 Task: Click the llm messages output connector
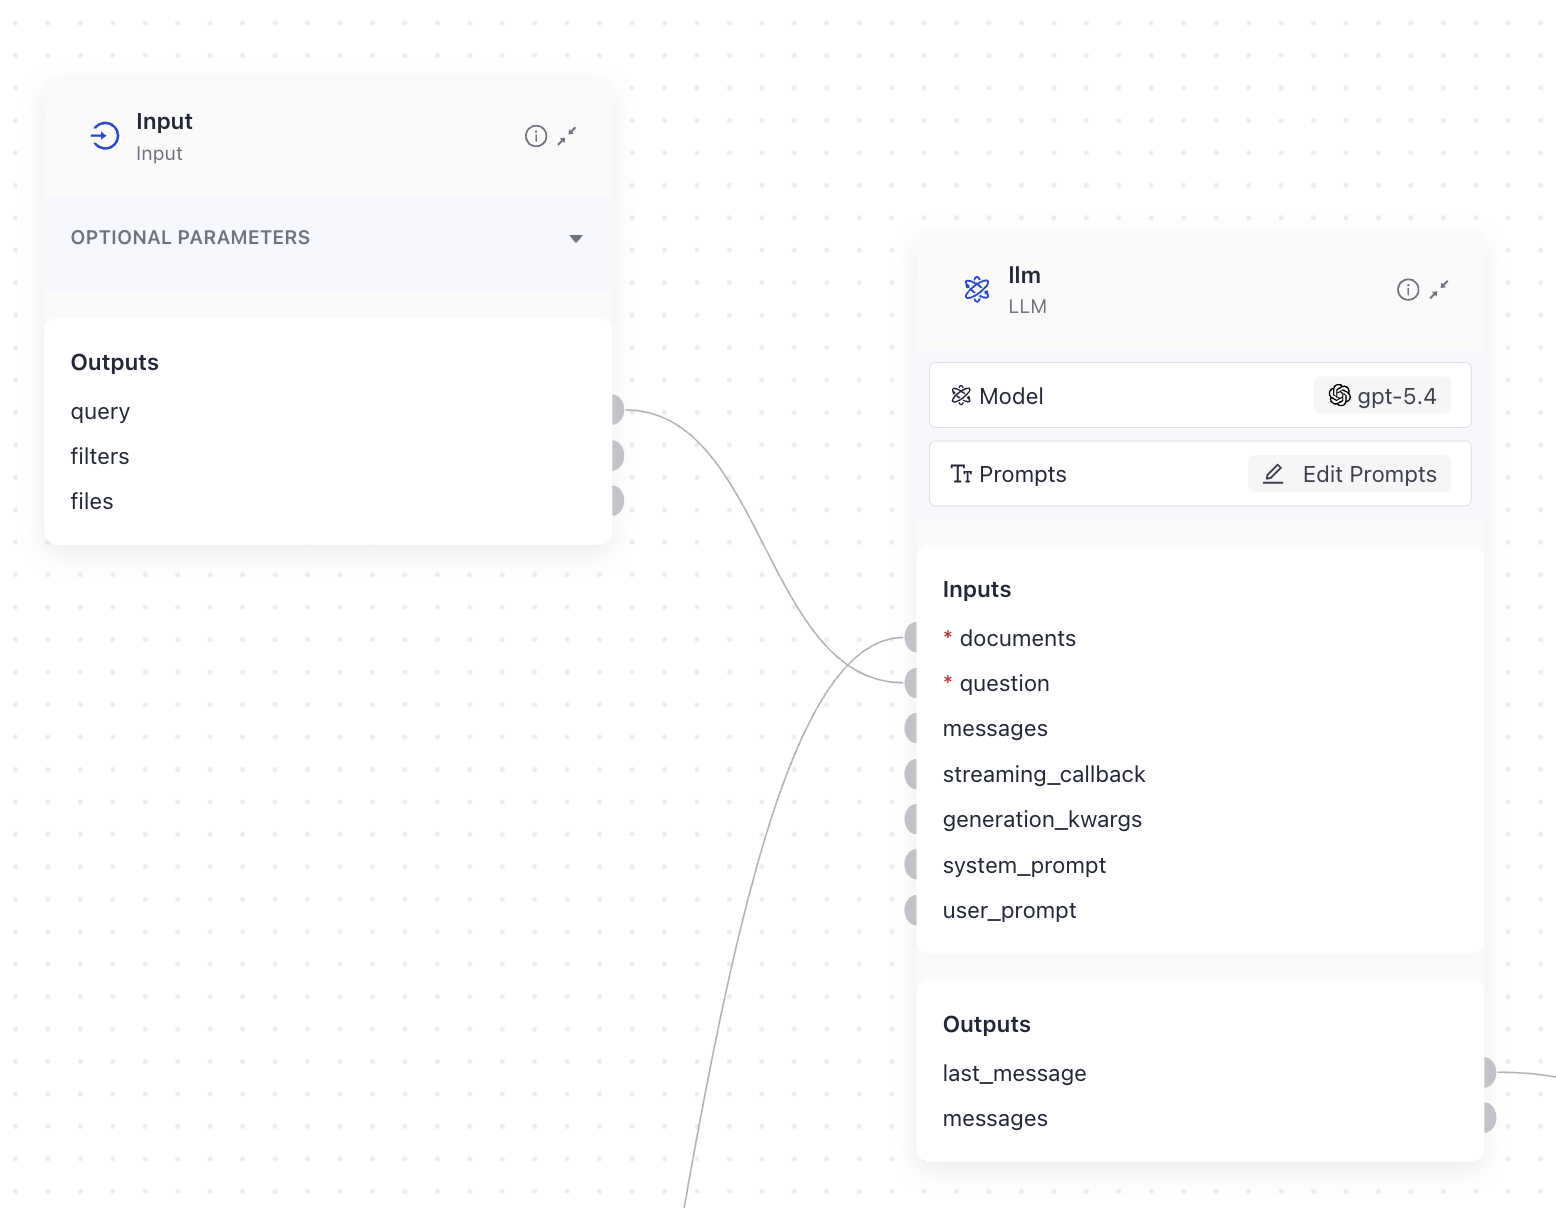click(1489, 1118)
